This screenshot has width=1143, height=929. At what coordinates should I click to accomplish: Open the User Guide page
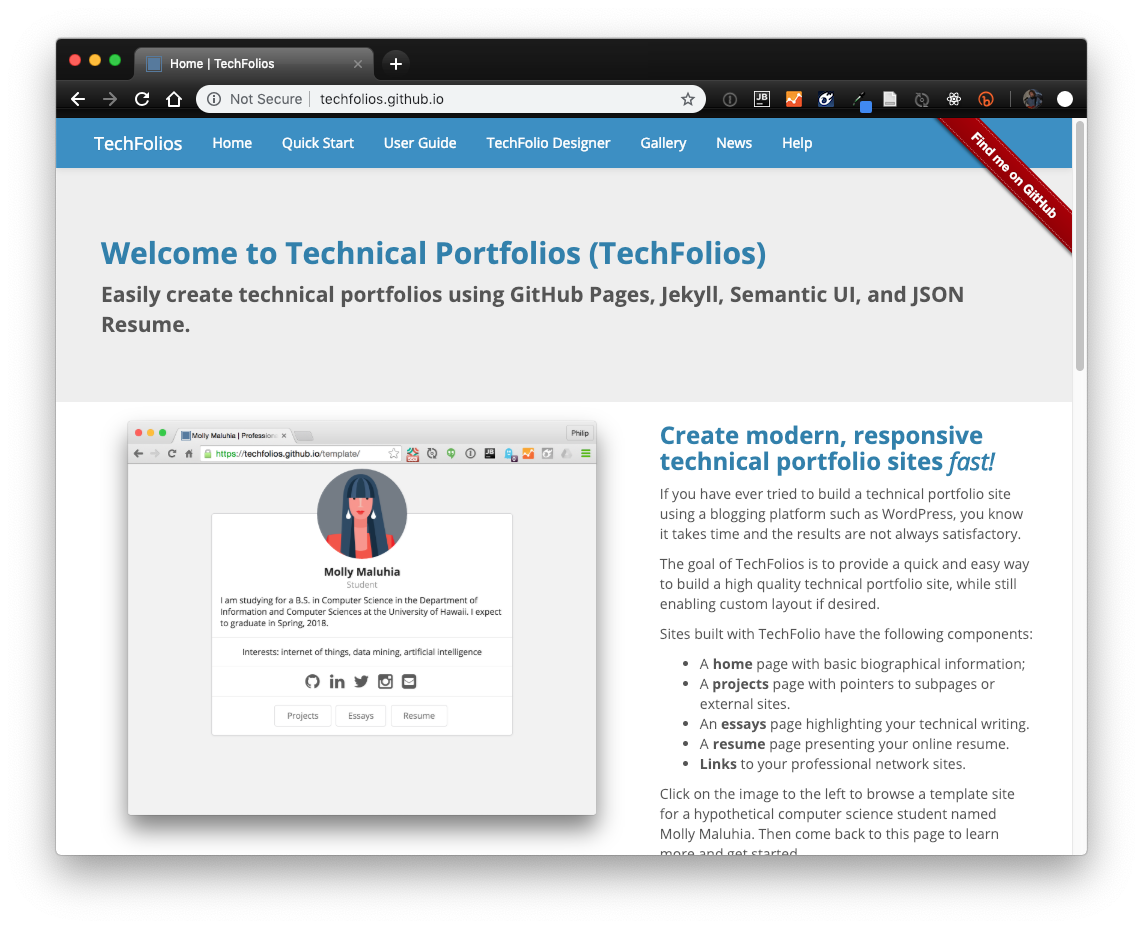tap(420, 143)
